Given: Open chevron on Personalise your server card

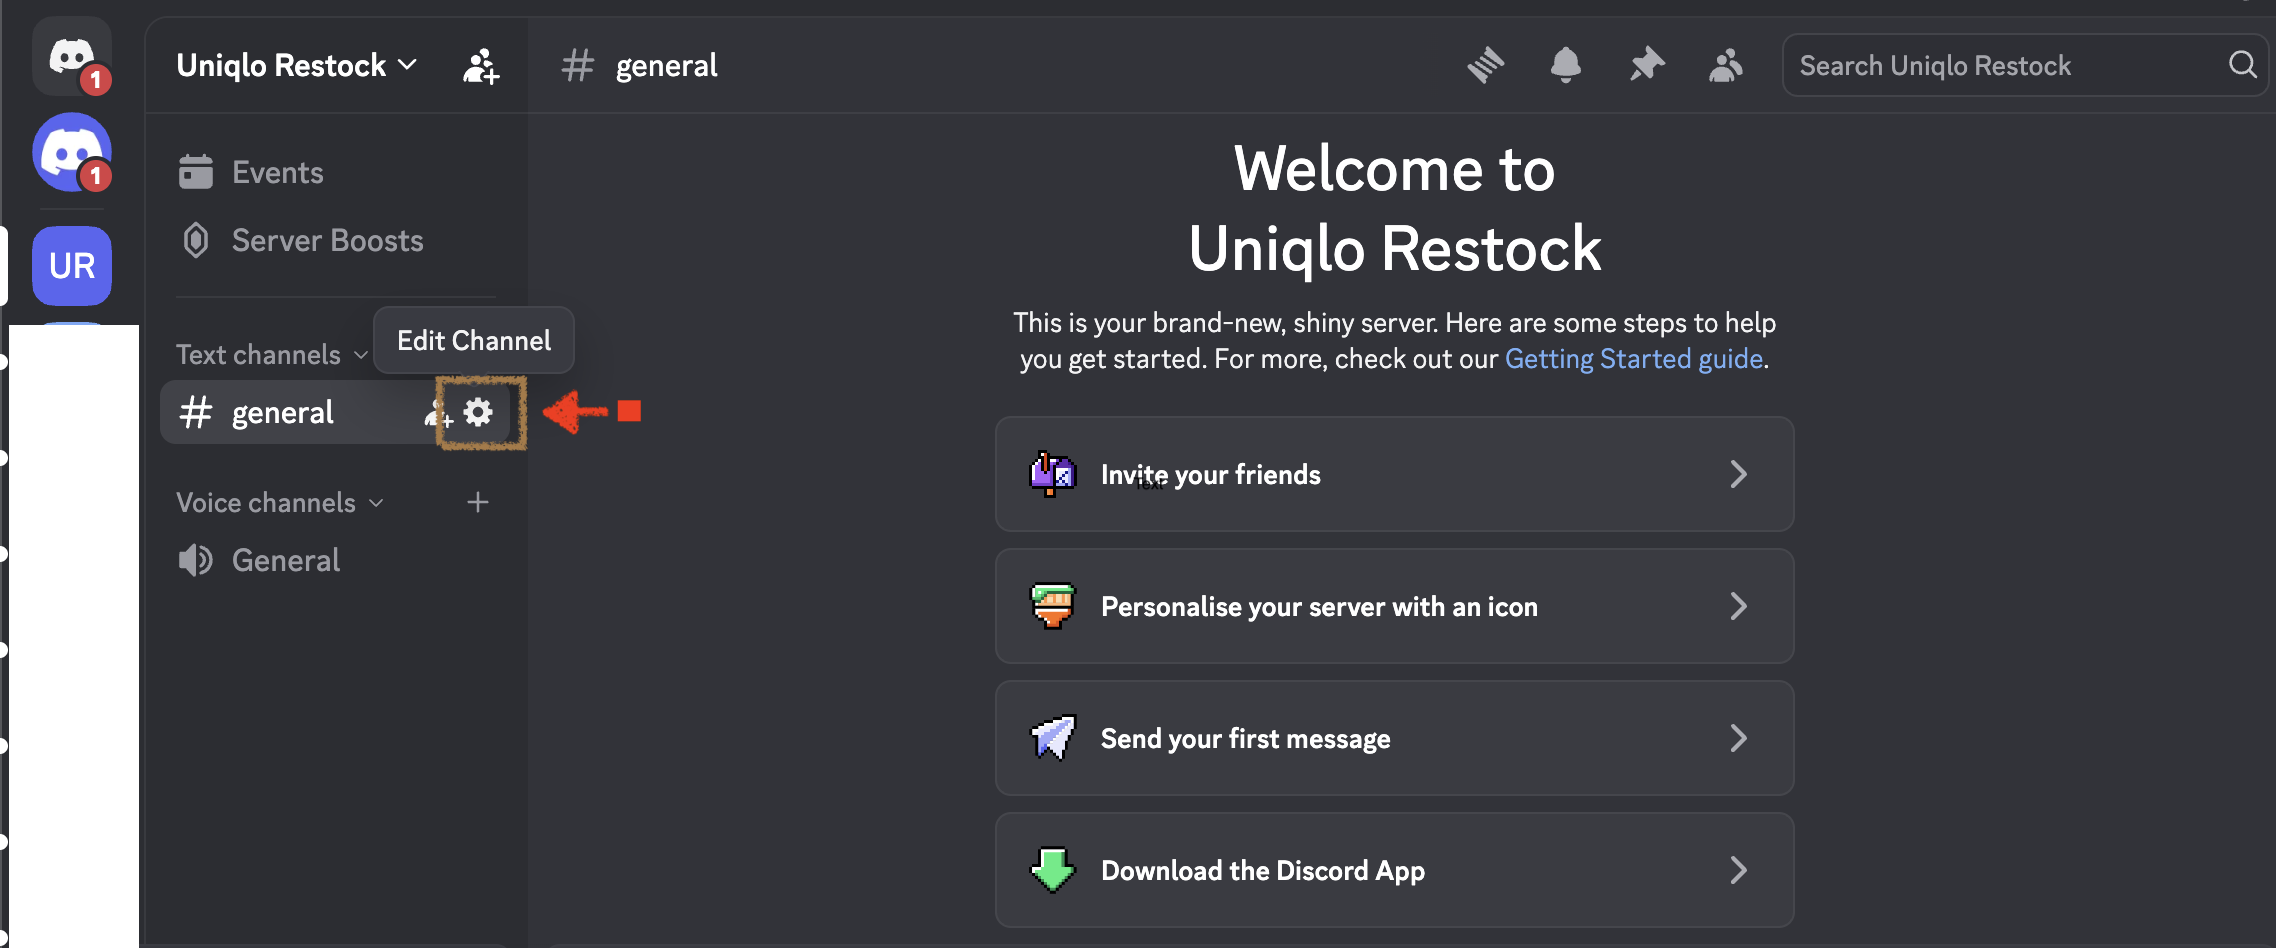Looking at the screenshot, I should [x=1739, y=606].
